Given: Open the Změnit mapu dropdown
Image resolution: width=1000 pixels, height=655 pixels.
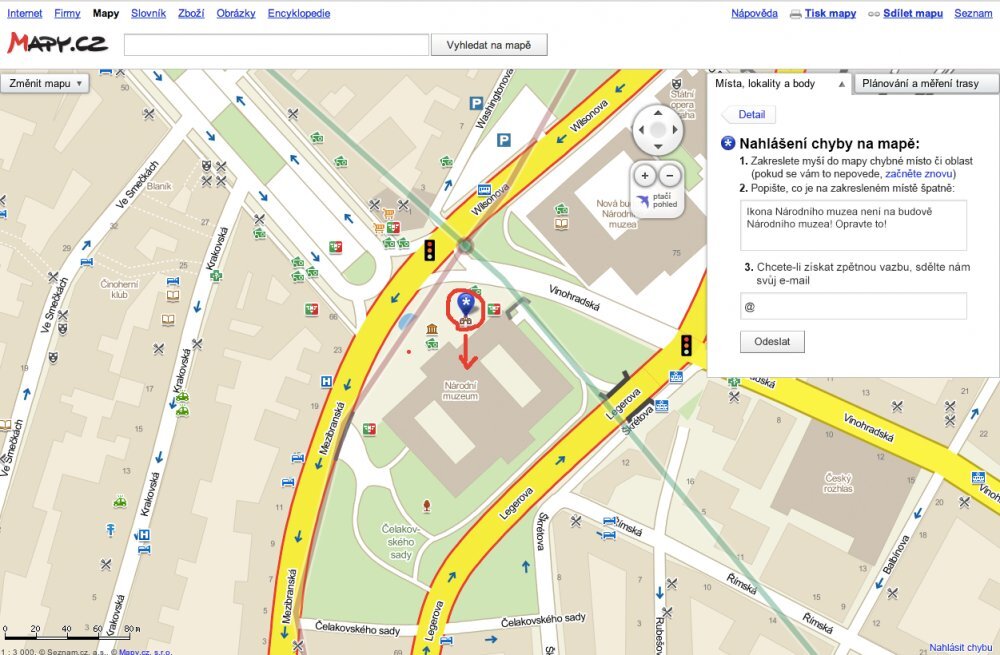Looking at the screenshot, I should click(46, 83).
